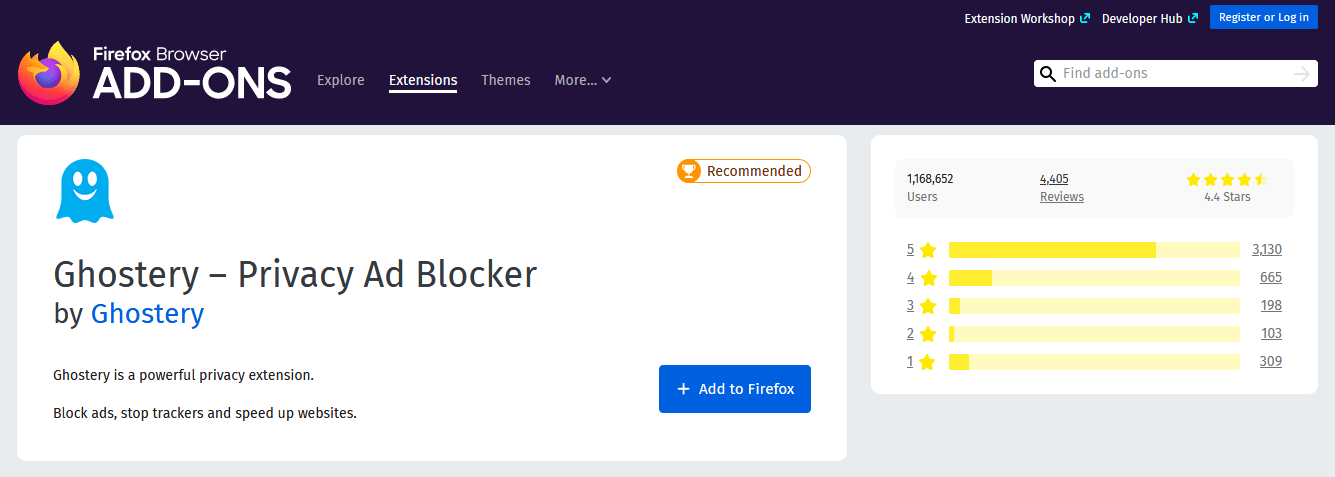The height and width of the screenshot is (477, 1335).
Task: Click the 5-star rating row star
Action: pyautogui.click(x=928, y=250)
